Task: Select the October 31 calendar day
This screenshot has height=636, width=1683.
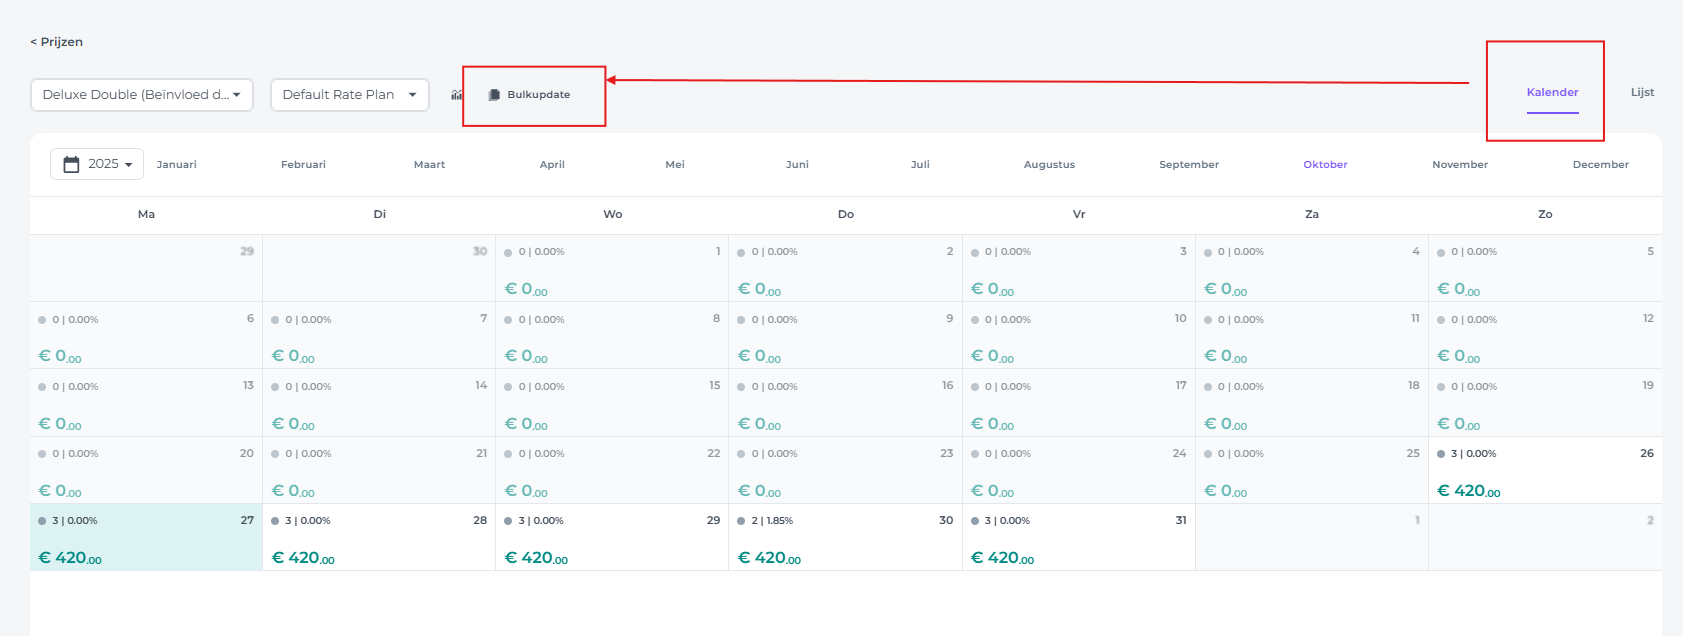Action: [1078, 537]
